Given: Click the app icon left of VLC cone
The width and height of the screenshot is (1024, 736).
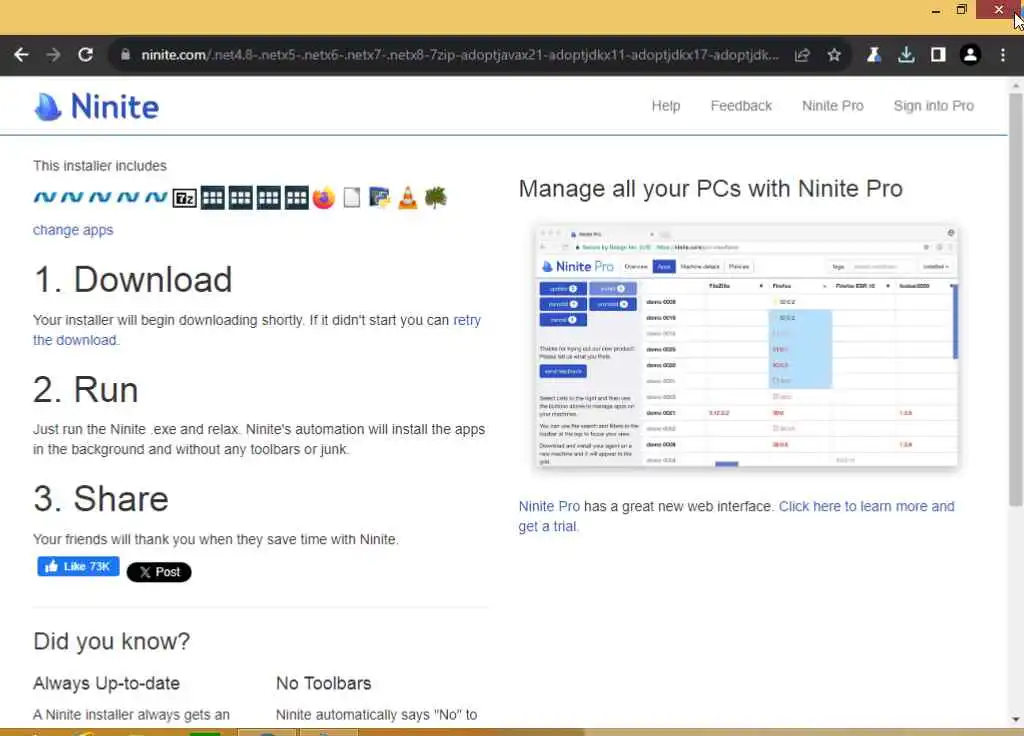Looking at the screenshot, I should 379,198.
